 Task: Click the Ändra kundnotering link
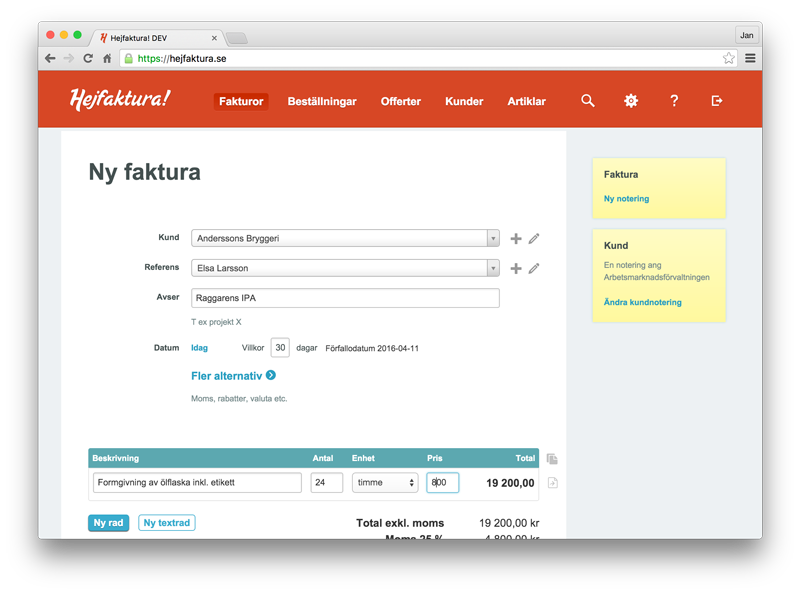coord(642,302)
